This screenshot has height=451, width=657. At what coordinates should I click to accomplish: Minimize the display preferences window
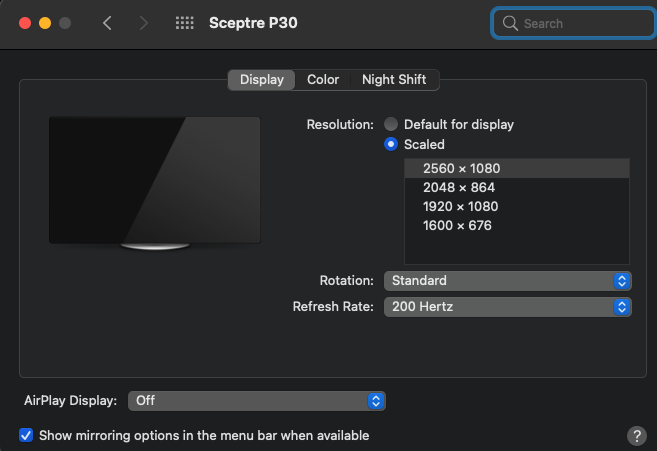point(44,22)
